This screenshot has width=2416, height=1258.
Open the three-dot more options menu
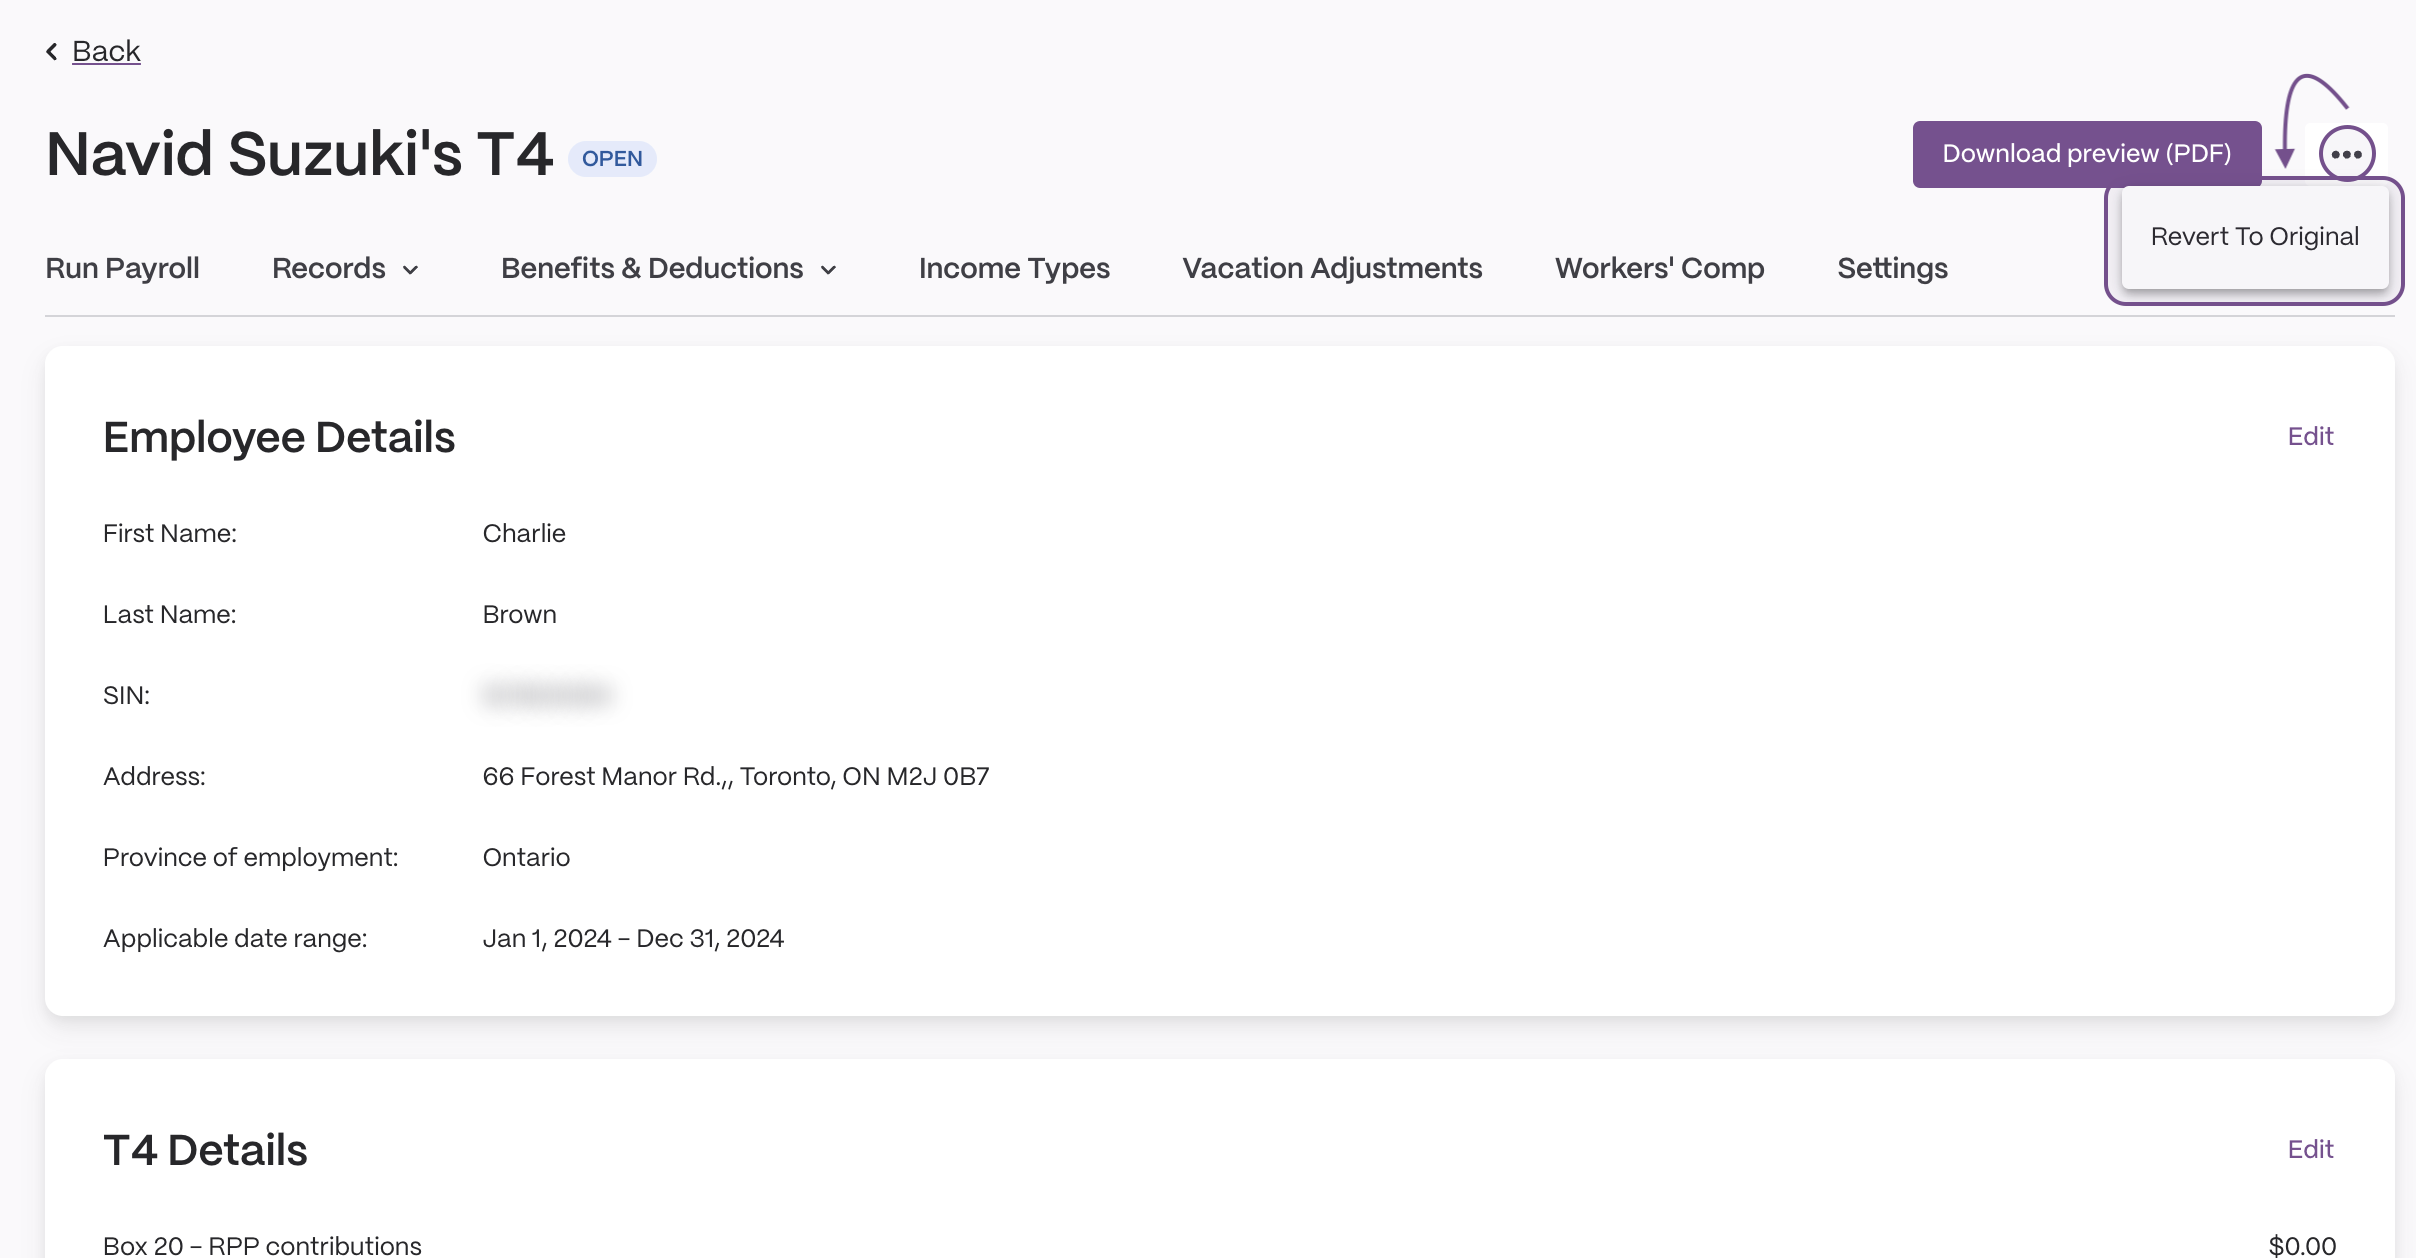pyautogui.click(x=2346, y=154)
